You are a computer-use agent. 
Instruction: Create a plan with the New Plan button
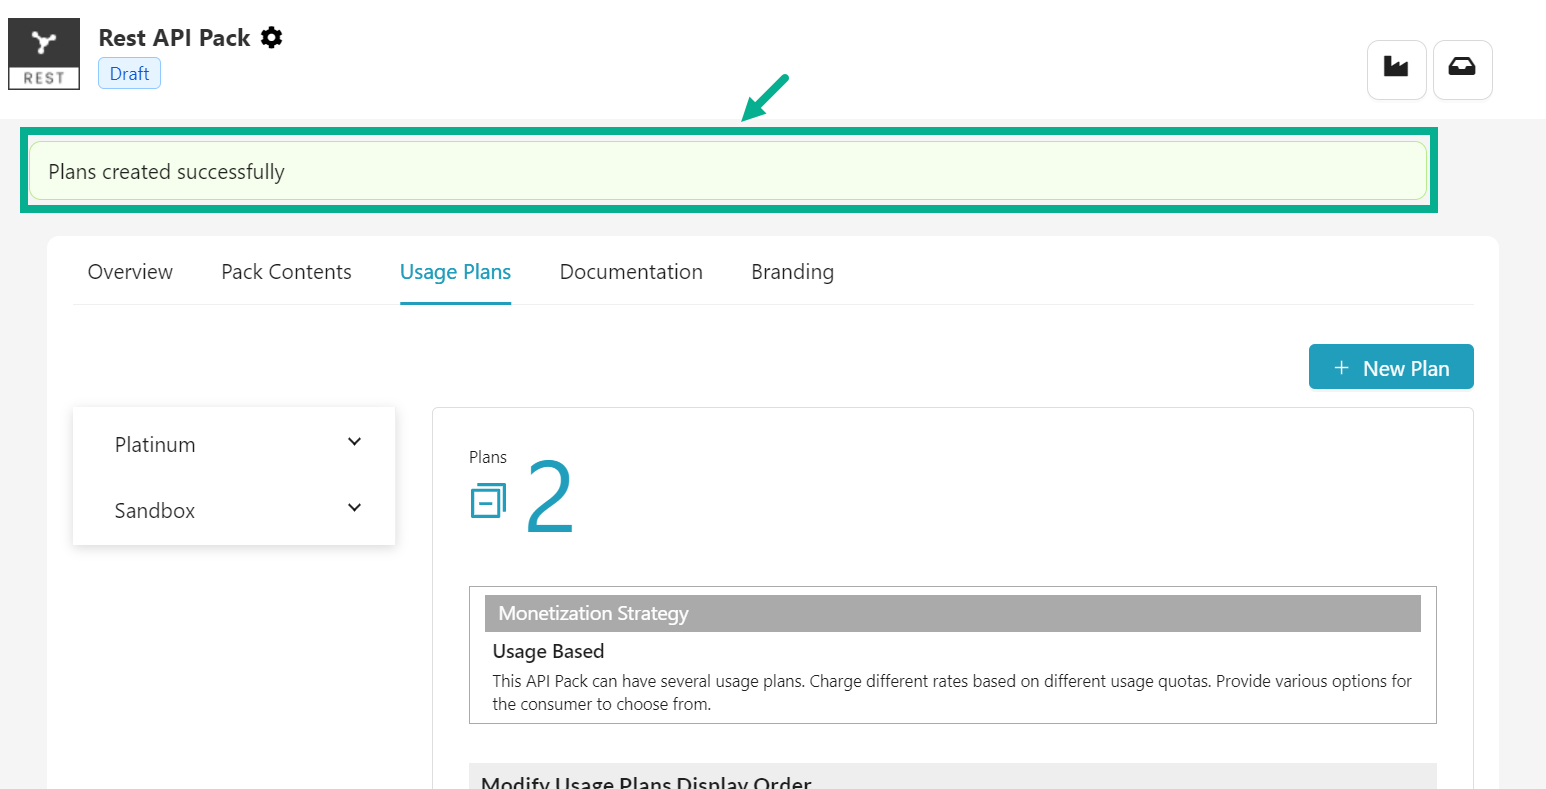[1390, 367]
